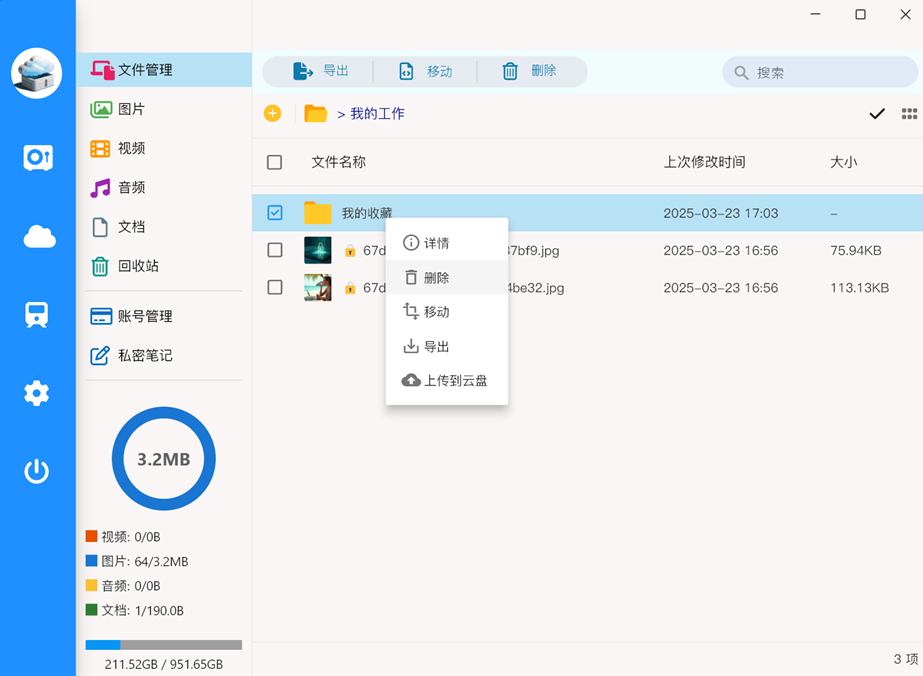The width and height of the screenshot is (923, 676).
Task: Choose 删除 in the context menu
Action: coord(447,277)
